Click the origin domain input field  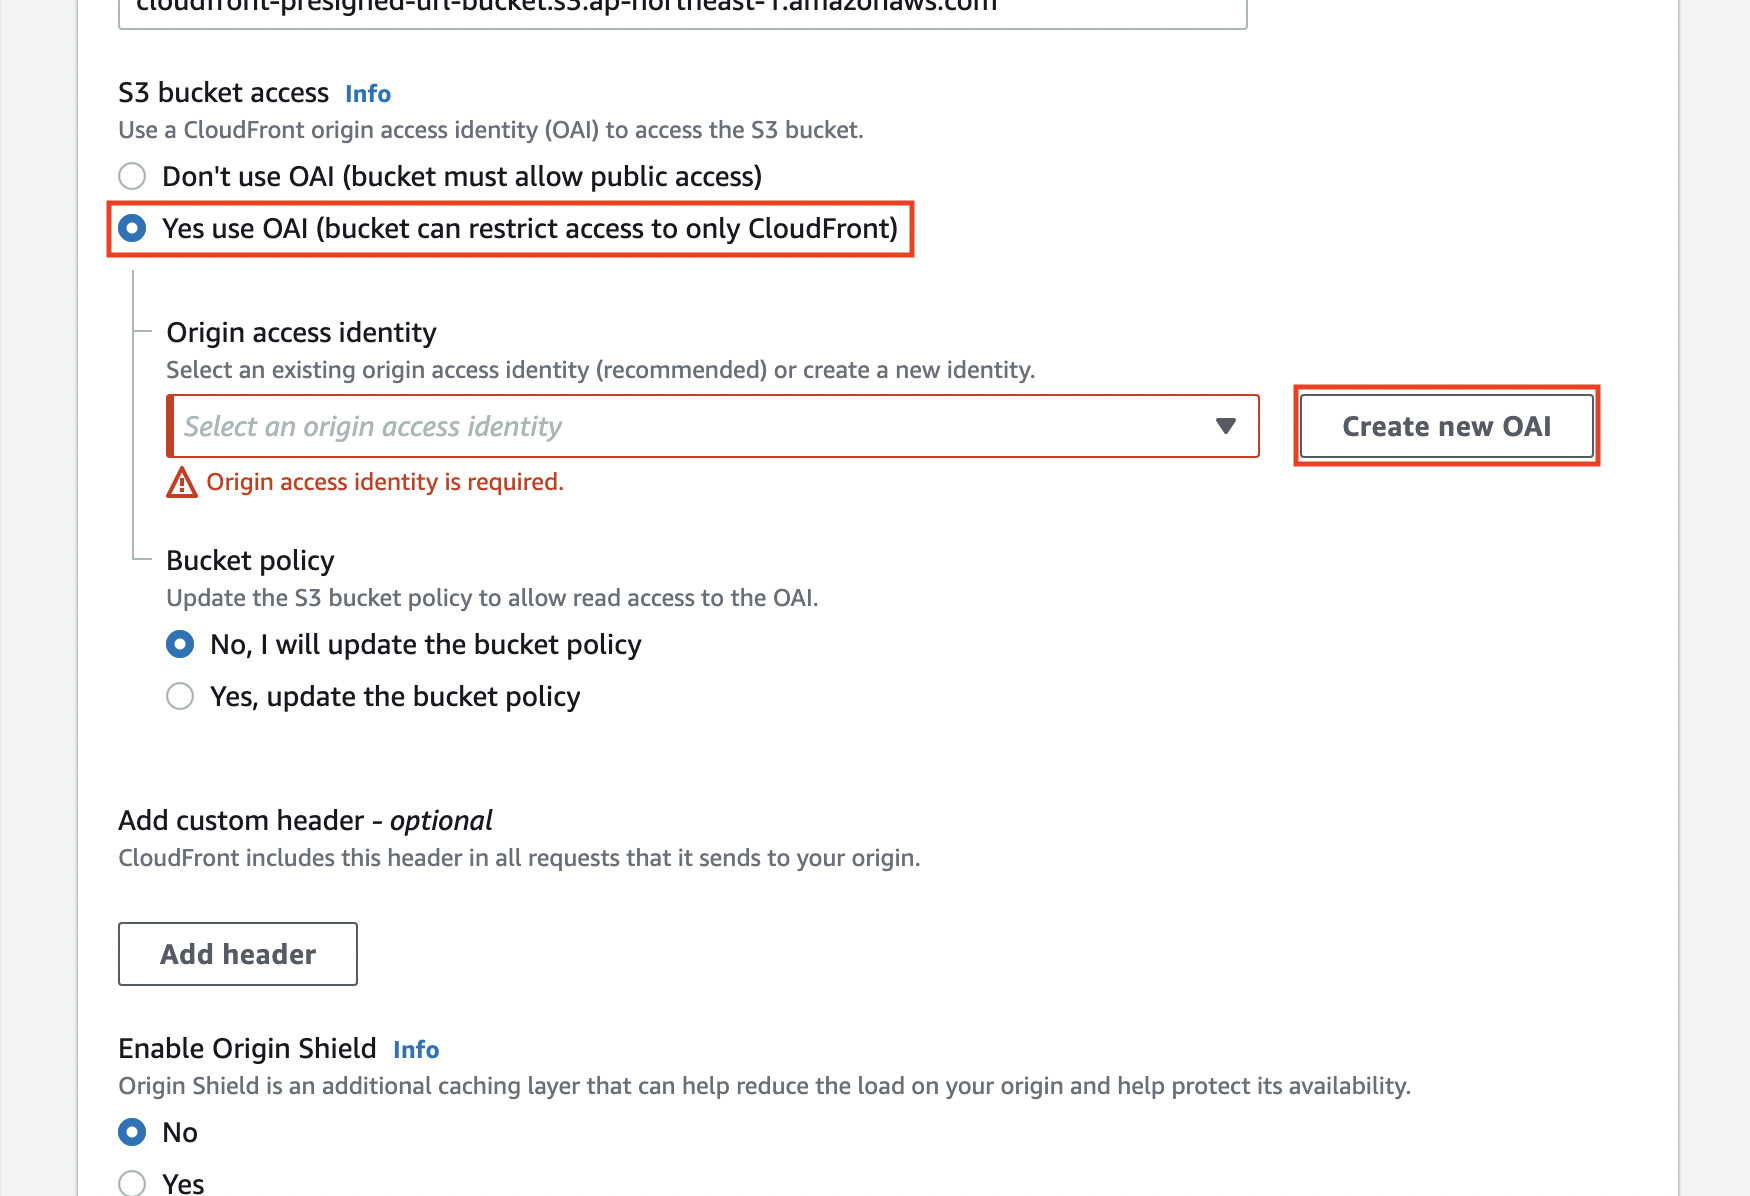click(x=683, y=10)
